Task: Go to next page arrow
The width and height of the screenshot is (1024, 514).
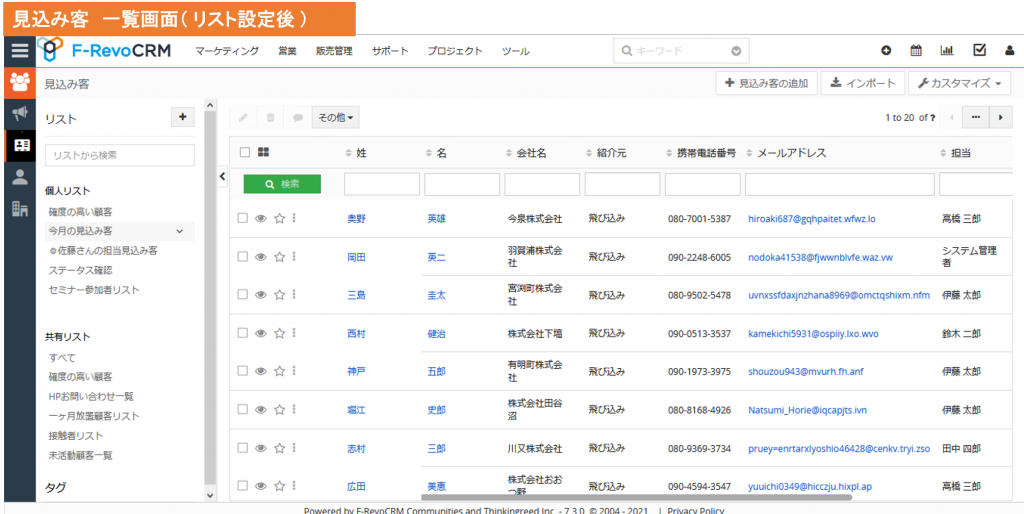Action: [1000, 118]
